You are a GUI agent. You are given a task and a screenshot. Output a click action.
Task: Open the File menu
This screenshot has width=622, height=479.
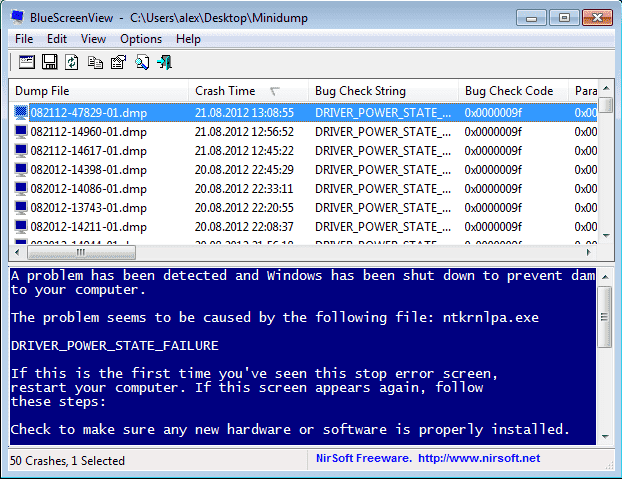pos(24,39)
